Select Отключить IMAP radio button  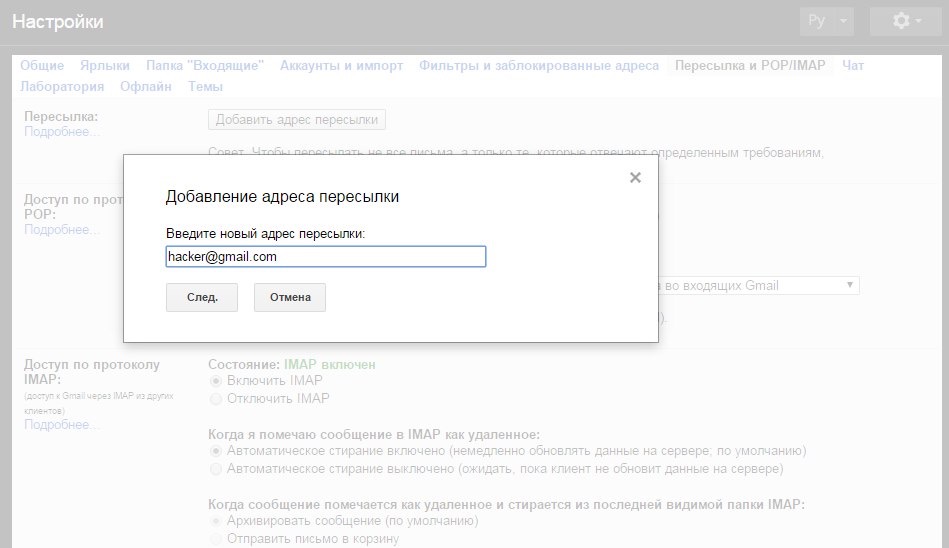(215, 399)
